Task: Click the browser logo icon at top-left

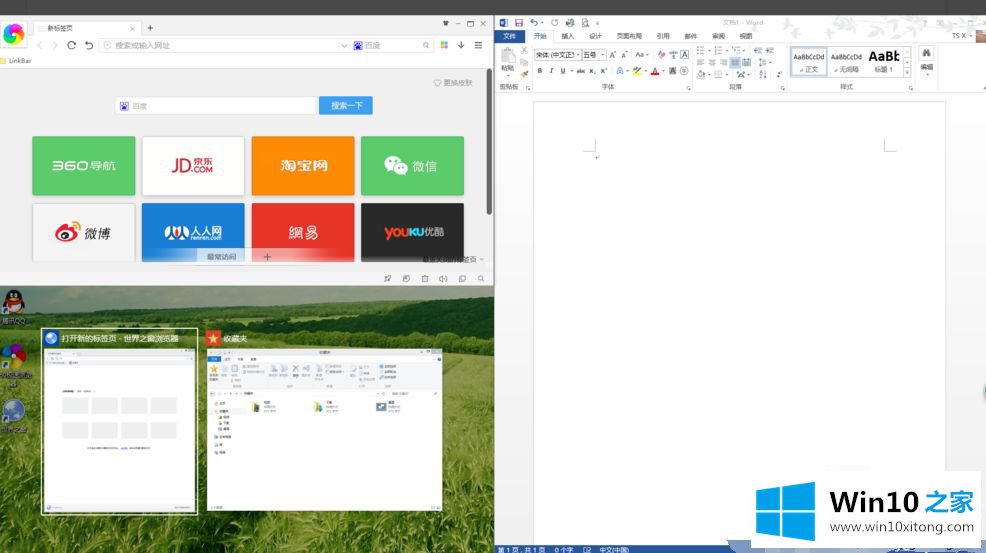Action: coord(13,33)
